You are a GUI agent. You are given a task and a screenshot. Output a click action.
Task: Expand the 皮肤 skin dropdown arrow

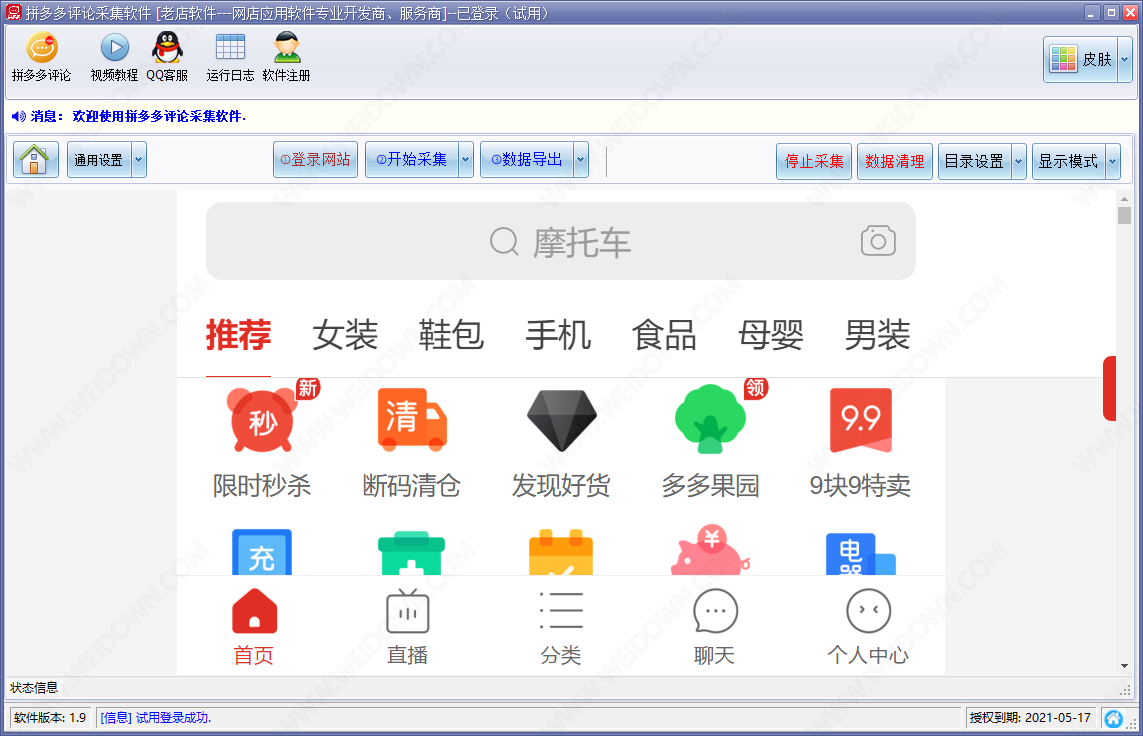(1125, 59)
